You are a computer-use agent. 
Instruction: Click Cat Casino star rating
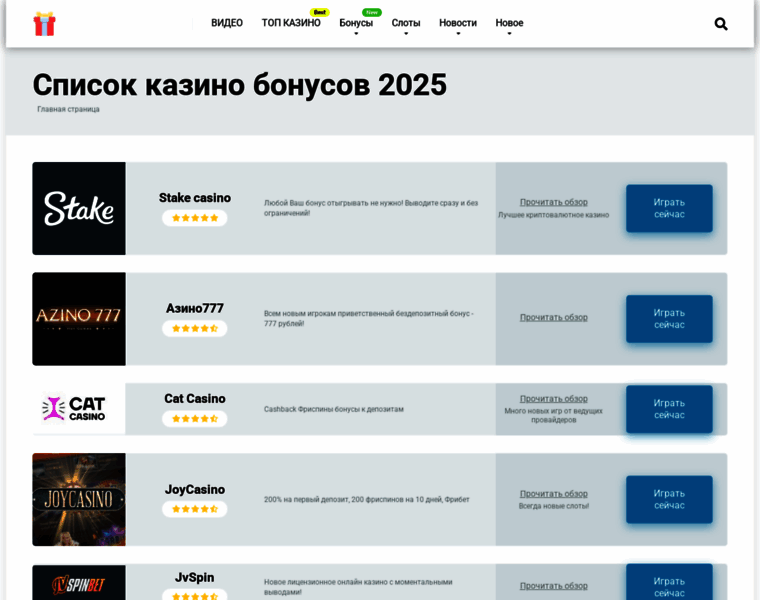coord(195,419)
